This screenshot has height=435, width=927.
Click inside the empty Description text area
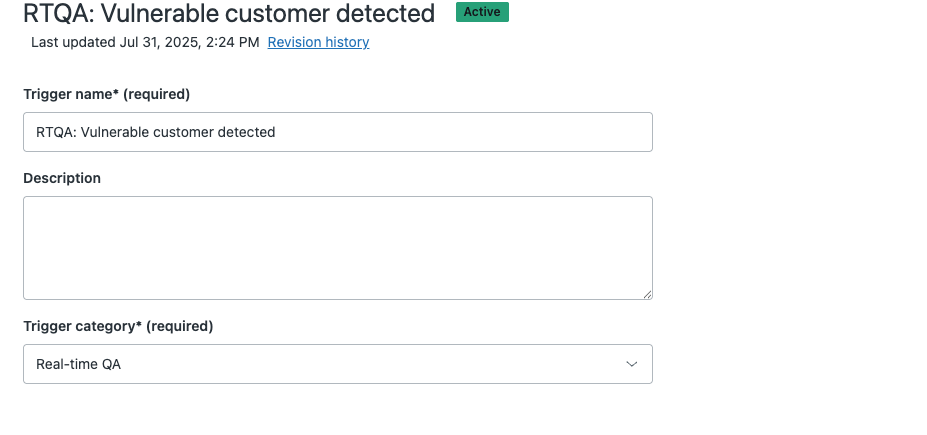coord(337,247)
